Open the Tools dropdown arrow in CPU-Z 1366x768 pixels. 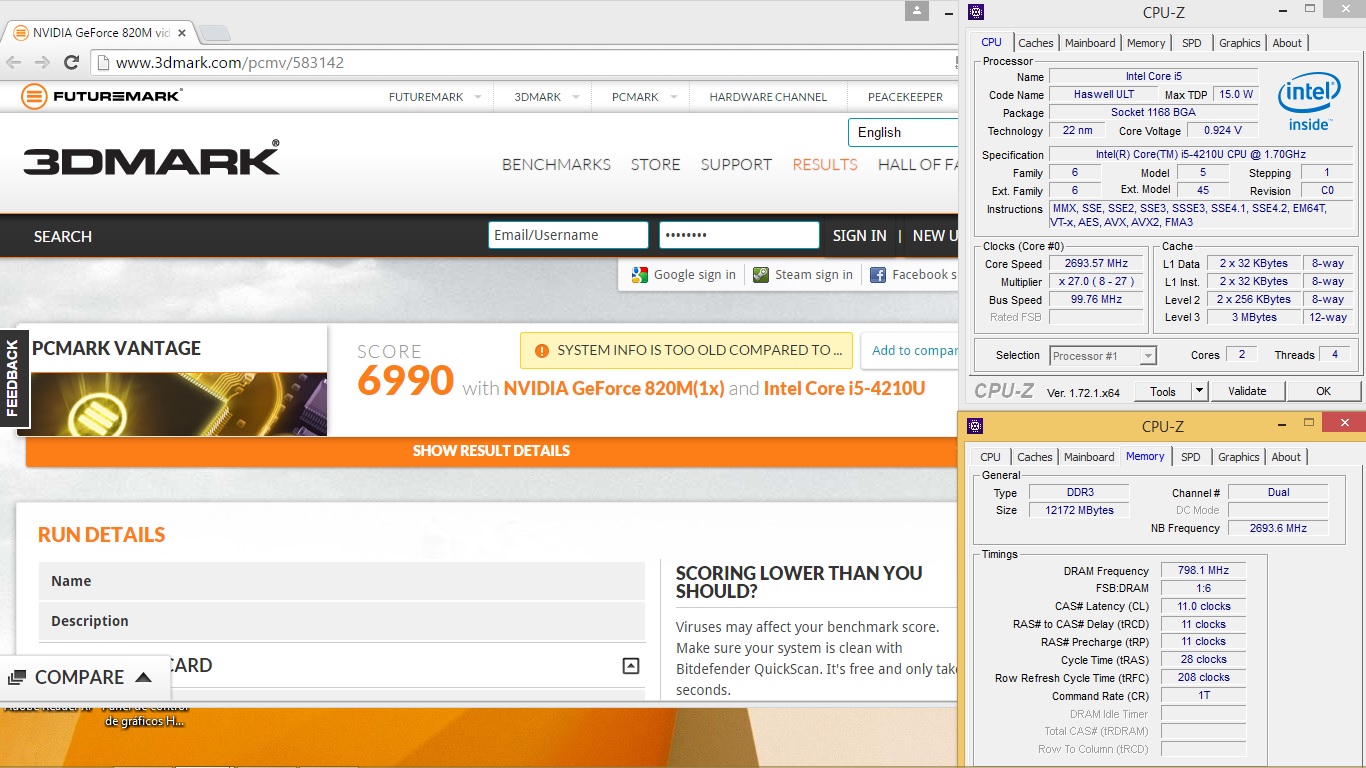pos(1200,391)
